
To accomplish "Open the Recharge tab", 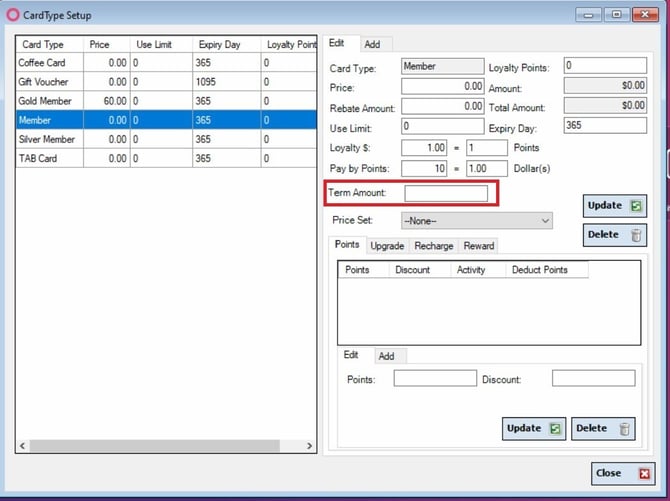I will pos(433,246).
